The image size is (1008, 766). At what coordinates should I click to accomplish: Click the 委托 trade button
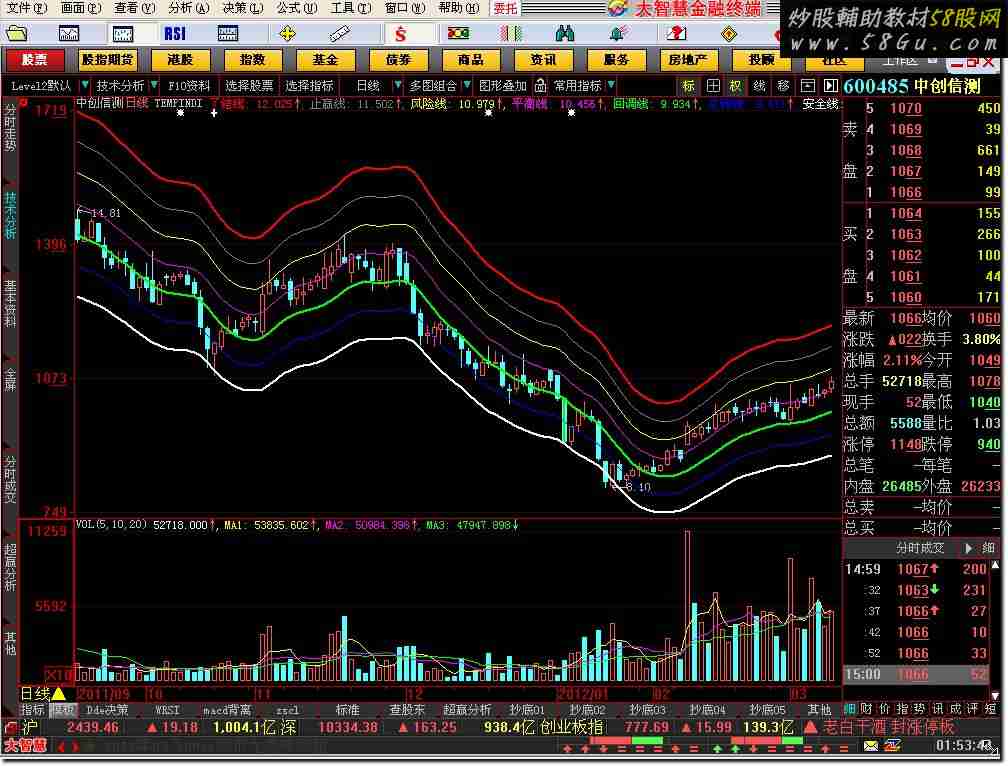coord(505,8)
